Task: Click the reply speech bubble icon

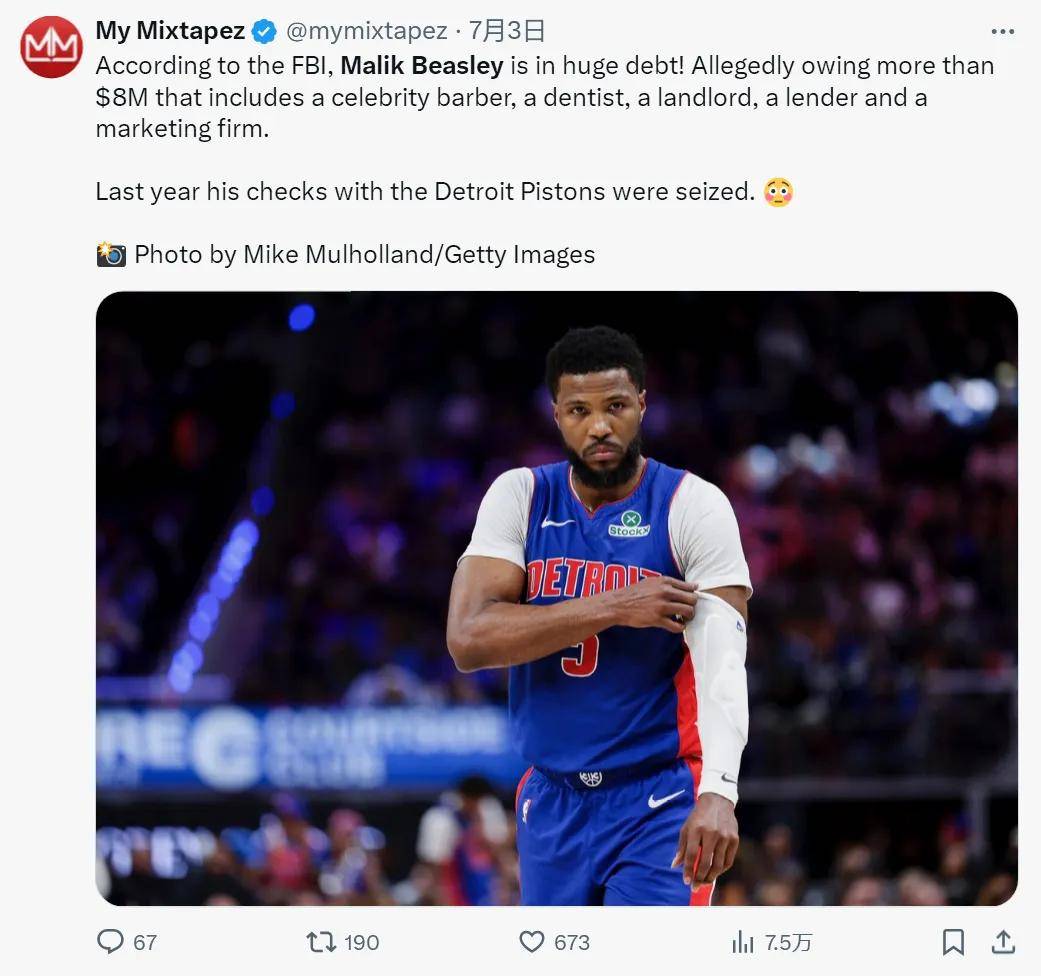Action: [x=110, y=941]
